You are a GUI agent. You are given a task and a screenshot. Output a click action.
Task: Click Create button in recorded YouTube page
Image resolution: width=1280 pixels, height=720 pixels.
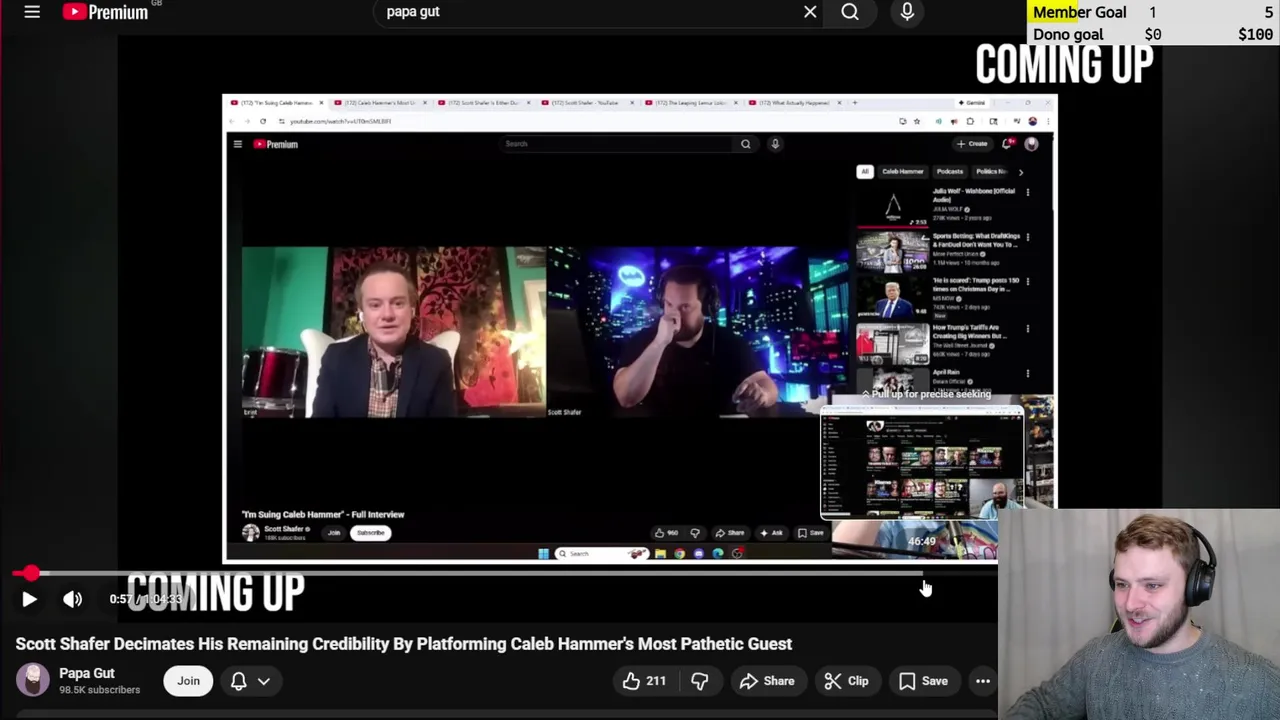(x=973, y=144)
